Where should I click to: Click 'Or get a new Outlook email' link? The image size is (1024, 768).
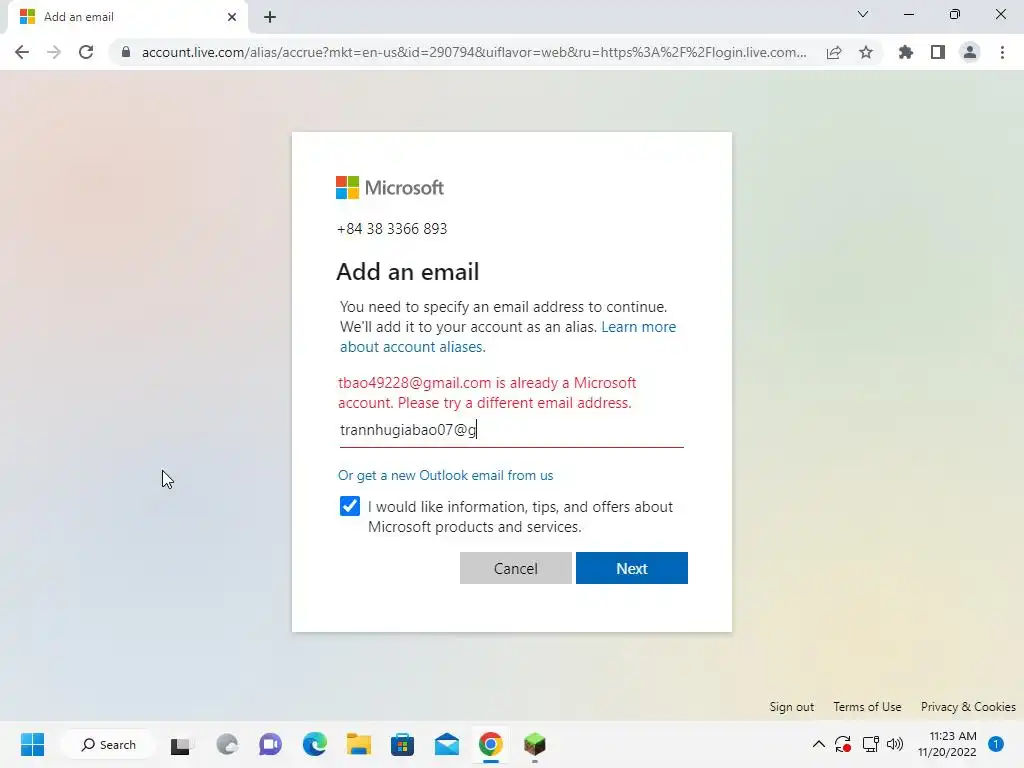click(x=445, y=475)
